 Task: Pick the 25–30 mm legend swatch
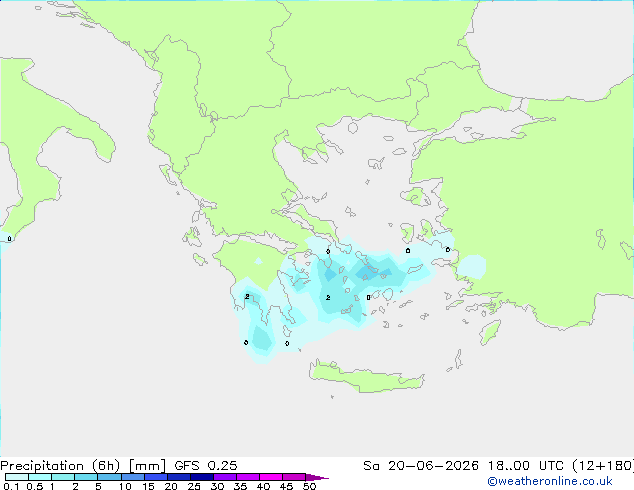pyautogui.click(x=201, y=477)
